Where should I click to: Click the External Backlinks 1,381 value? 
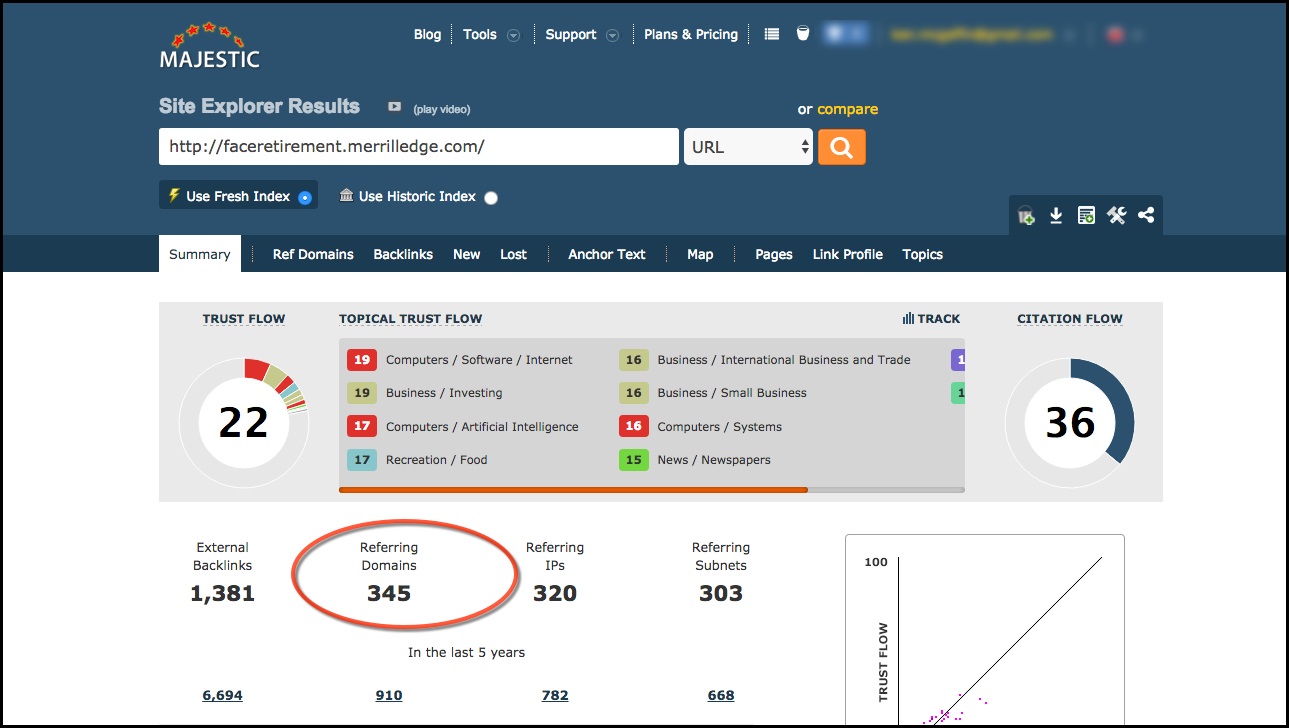coord(222,594)
